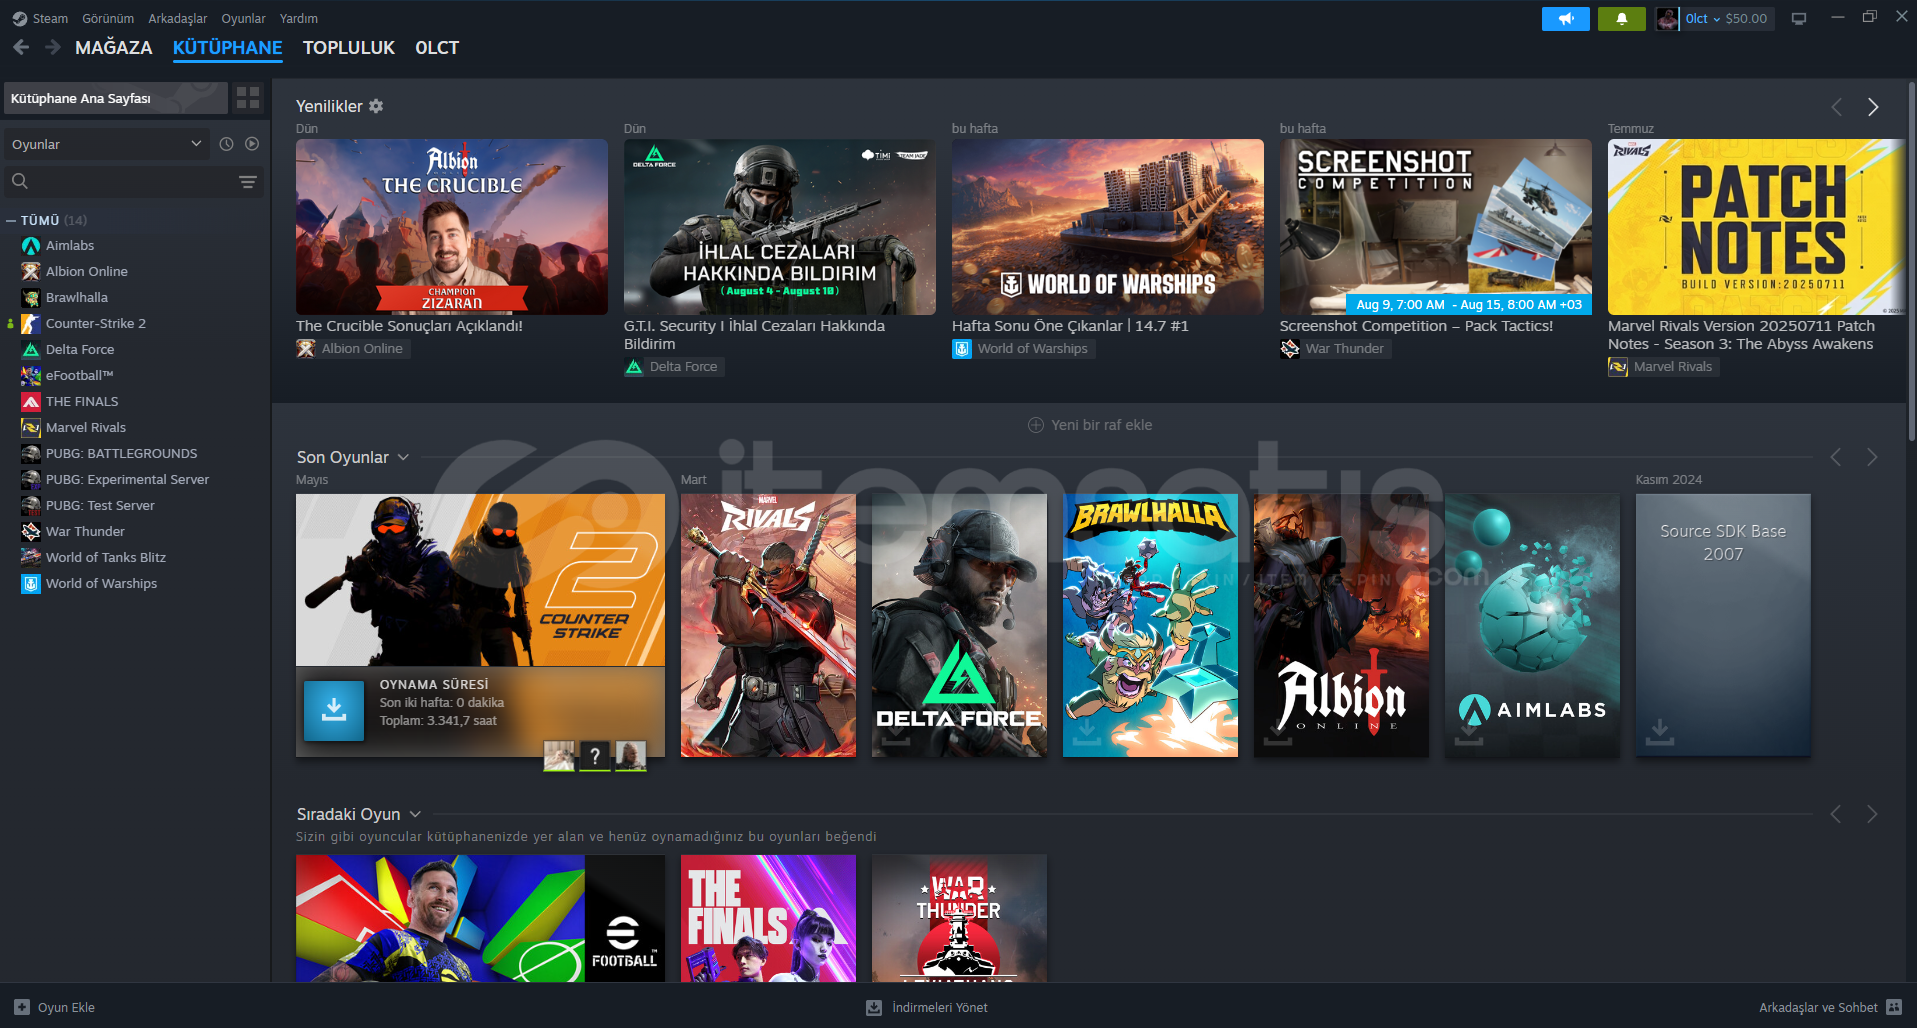The width and height of the screenshot is (1917, 1028).
Task: Open the Arkadaşlar menu
Action: click(x=178, y=18)
